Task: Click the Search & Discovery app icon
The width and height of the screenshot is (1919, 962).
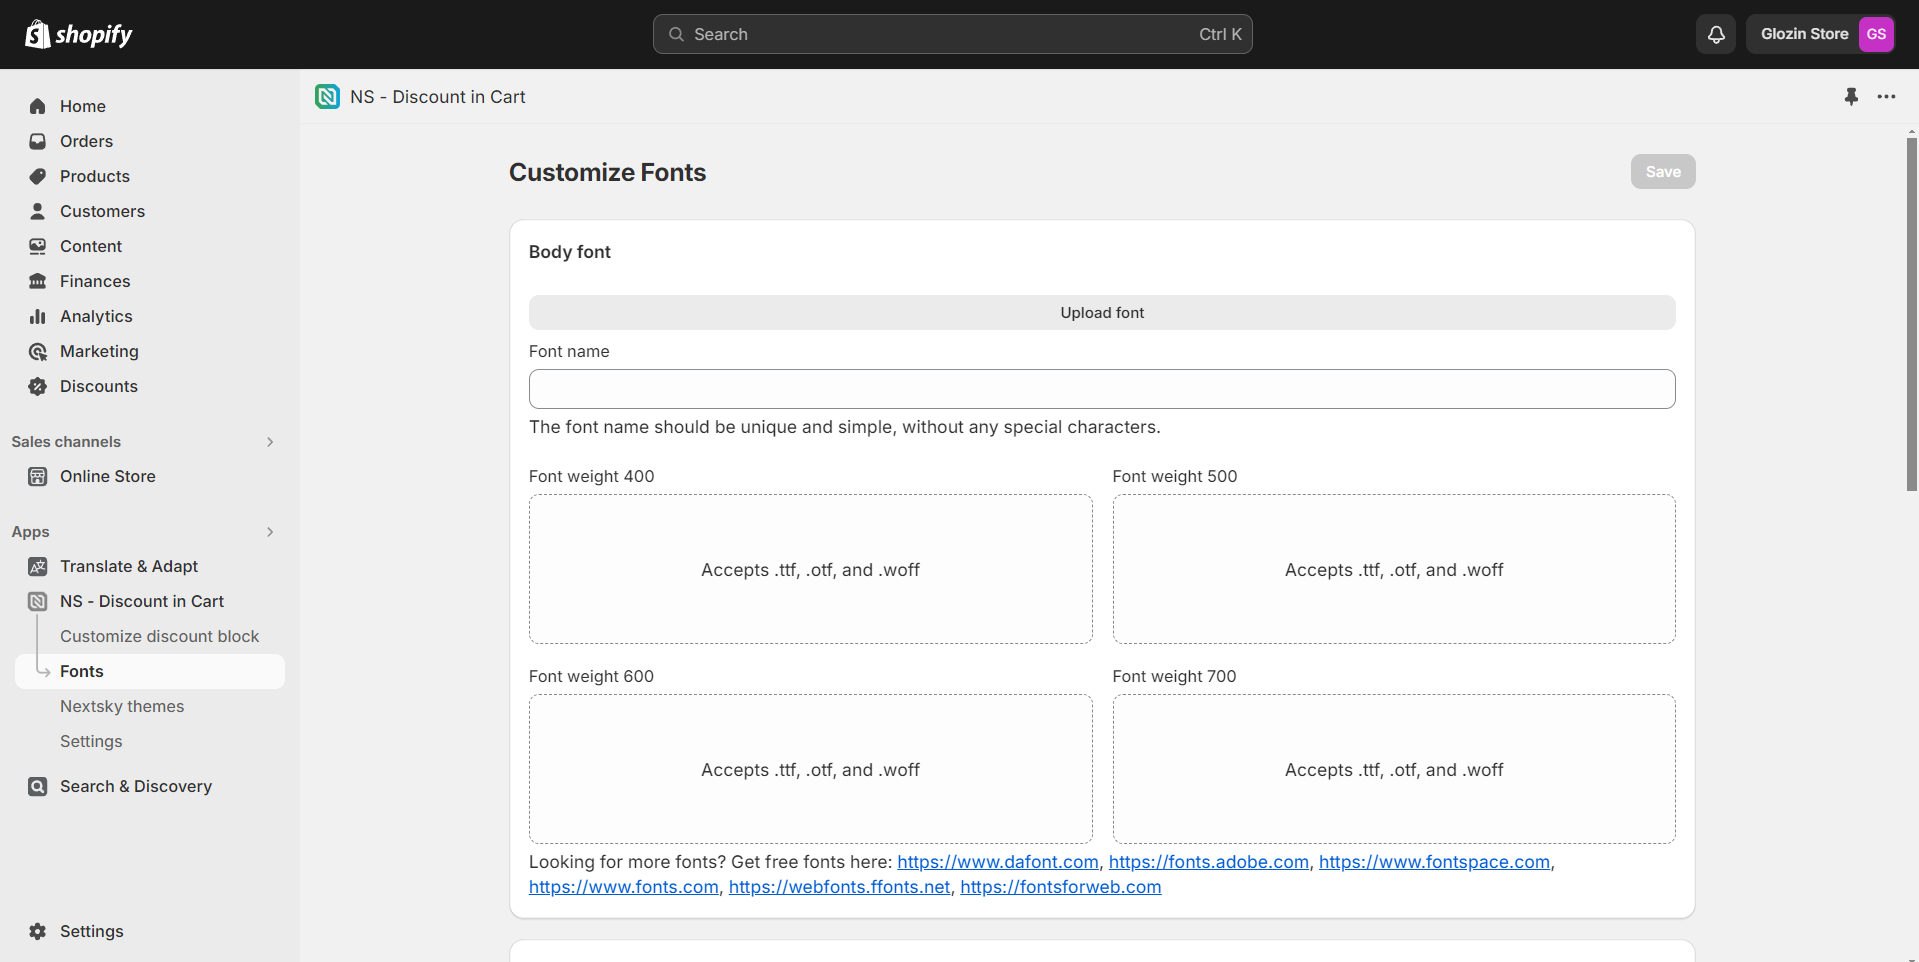Action: tap(38, 786)
